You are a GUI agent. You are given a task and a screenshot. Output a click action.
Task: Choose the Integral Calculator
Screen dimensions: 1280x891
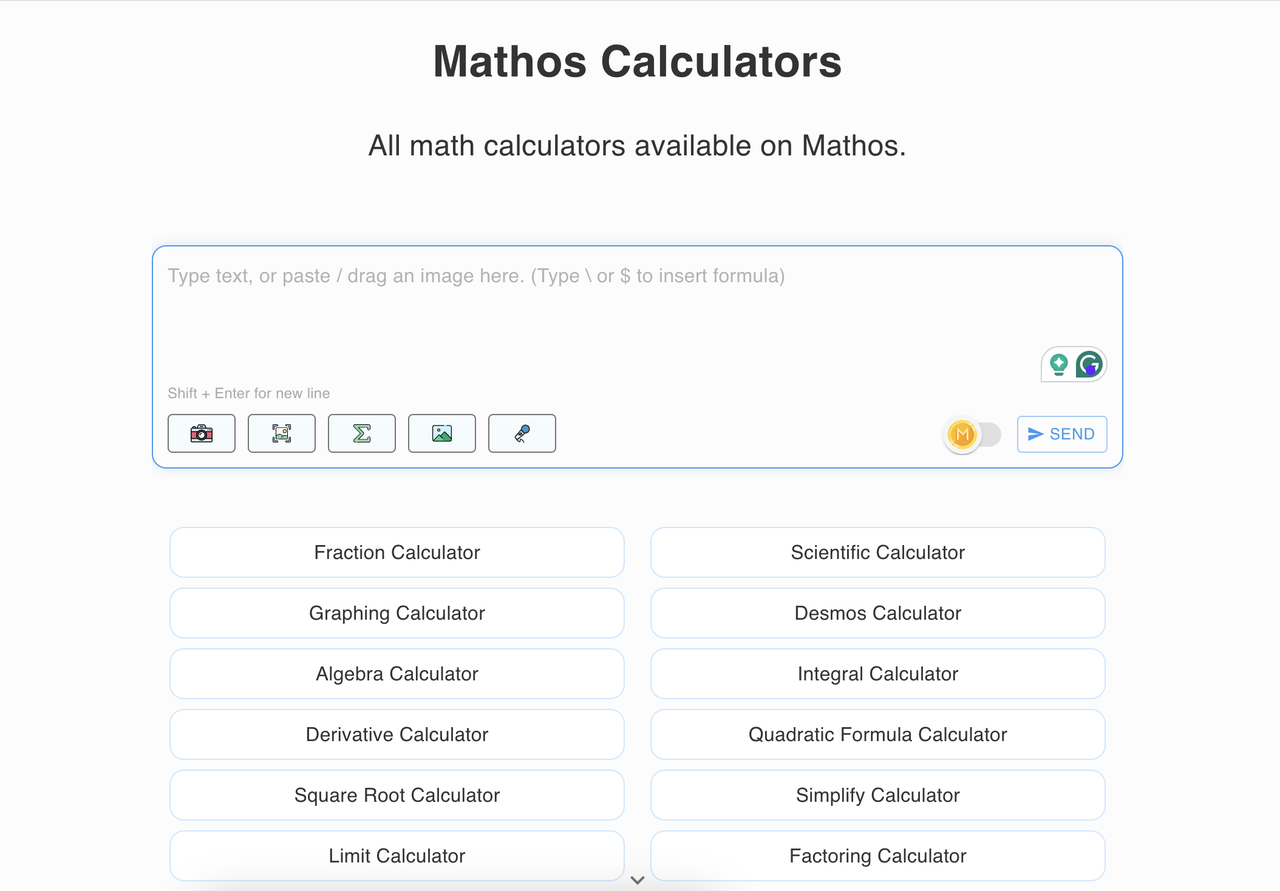(x=877, y=674)
